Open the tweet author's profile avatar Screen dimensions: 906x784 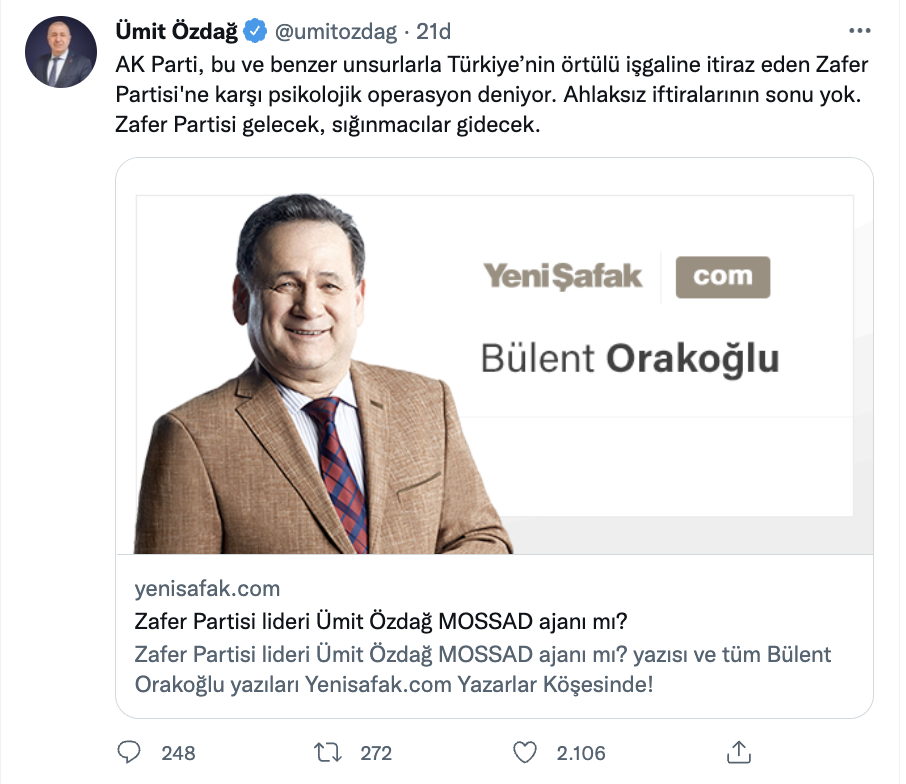tap(60, 52)
